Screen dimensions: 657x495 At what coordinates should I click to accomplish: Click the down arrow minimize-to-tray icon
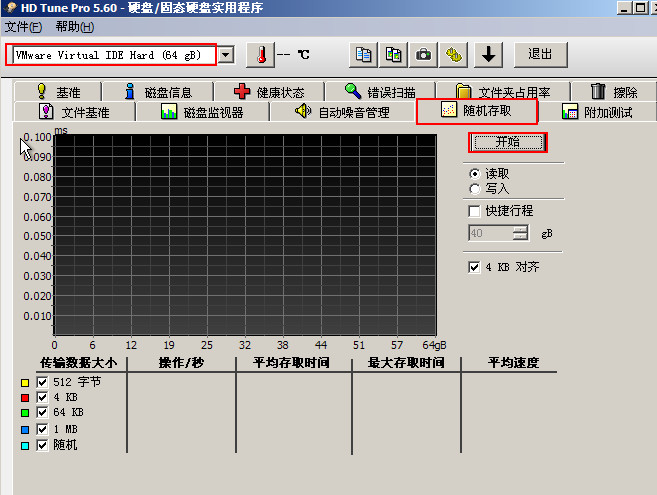click(x=488, y=54)
